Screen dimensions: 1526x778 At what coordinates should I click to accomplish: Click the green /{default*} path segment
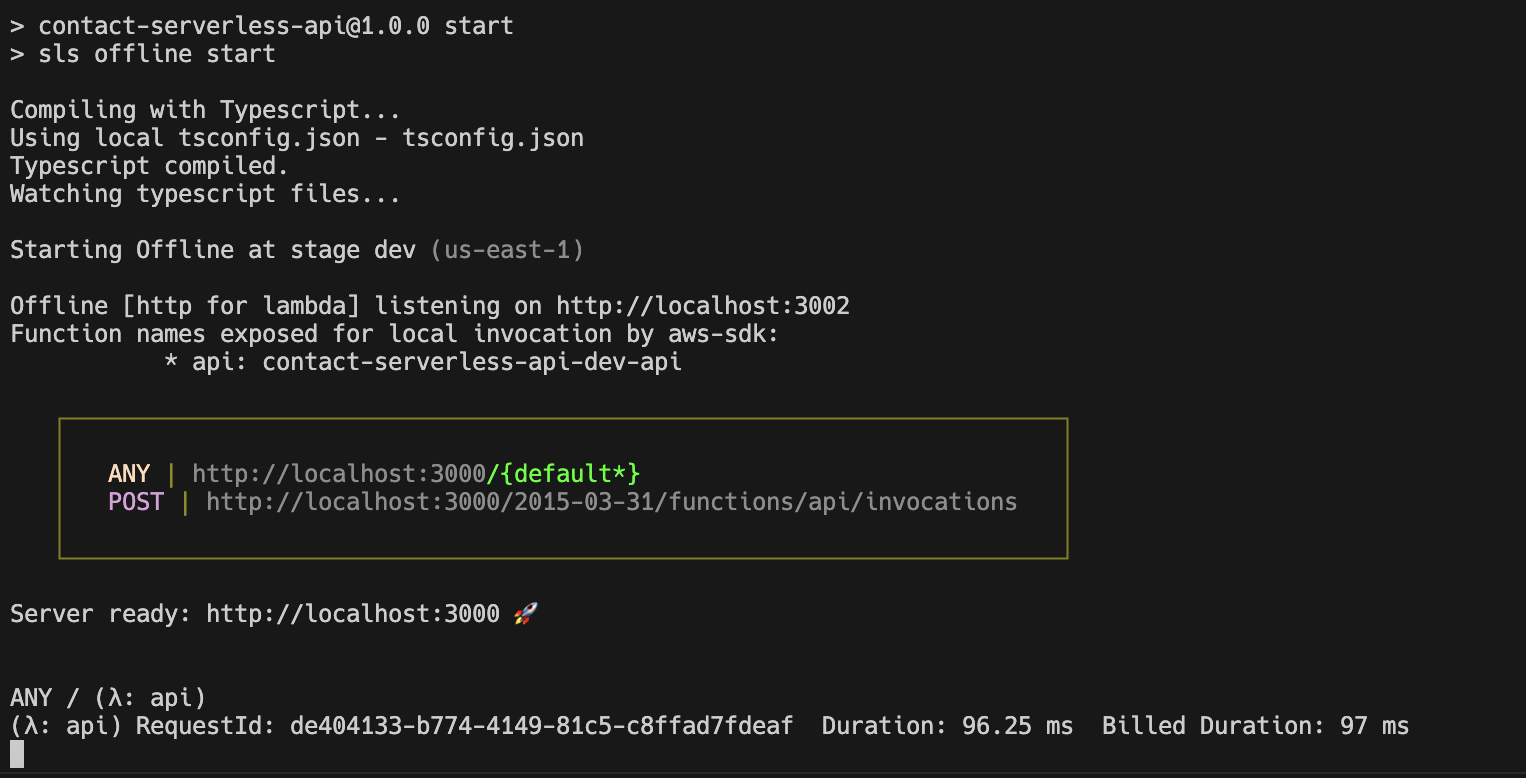point(563,473)
